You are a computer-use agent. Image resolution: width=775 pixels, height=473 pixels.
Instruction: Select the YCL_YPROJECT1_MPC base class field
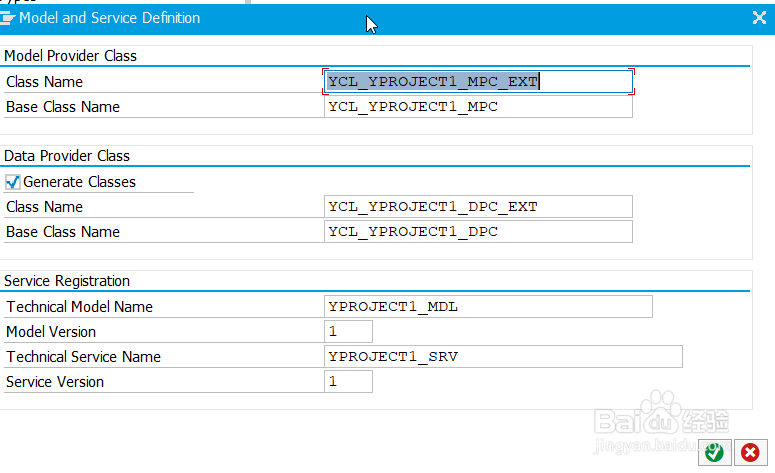(478, 107)
